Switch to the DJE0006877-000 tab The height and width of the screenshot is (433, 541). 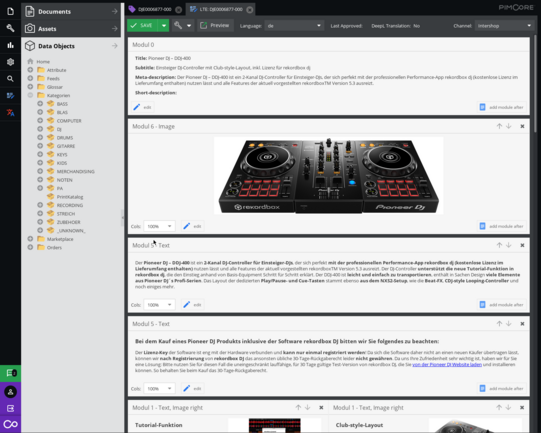(x=155, y=9)
